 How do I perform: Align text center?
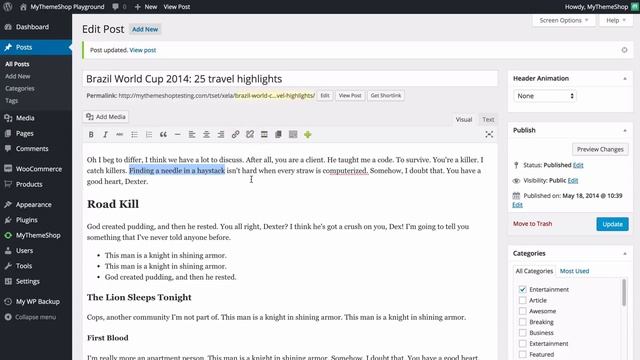point(207,135)
